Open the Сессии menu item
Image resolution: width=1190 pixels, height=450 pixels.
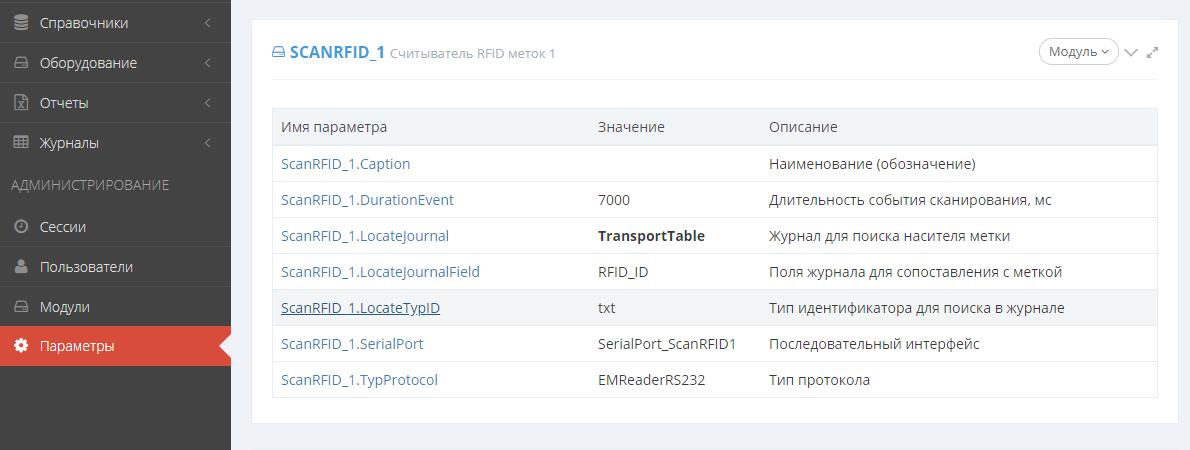click(x=62, y=227)
